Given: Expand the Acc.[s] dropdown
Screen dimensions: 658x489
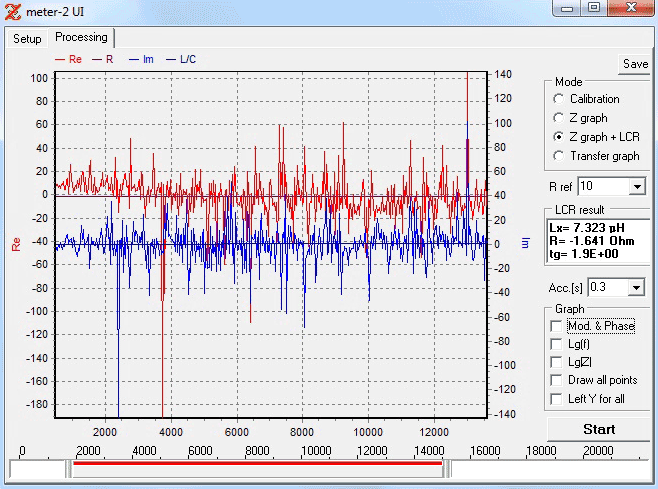Looking at the screenshot, I should (x=637, y=287).
